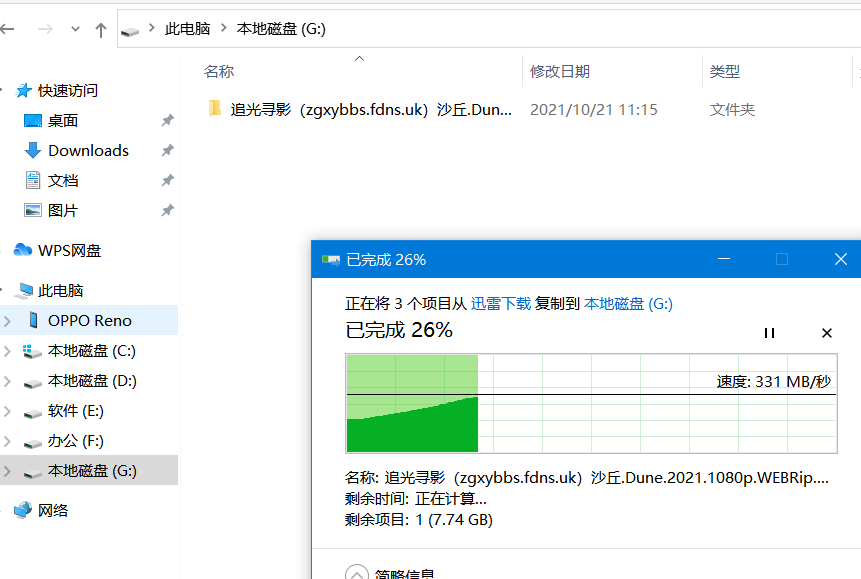
Task: Minimize the 已完成 26% copy dialog
Action: point(724,259)
